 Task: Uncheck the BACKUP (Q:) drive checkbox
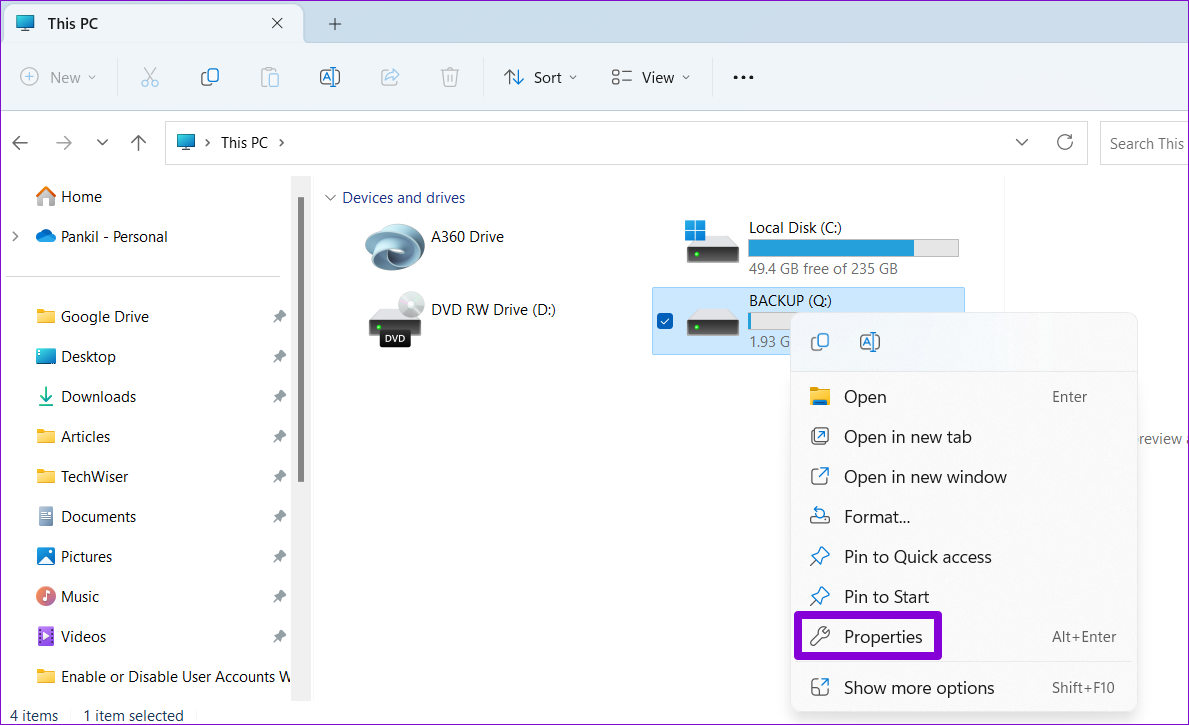click(x=665, y=321)
